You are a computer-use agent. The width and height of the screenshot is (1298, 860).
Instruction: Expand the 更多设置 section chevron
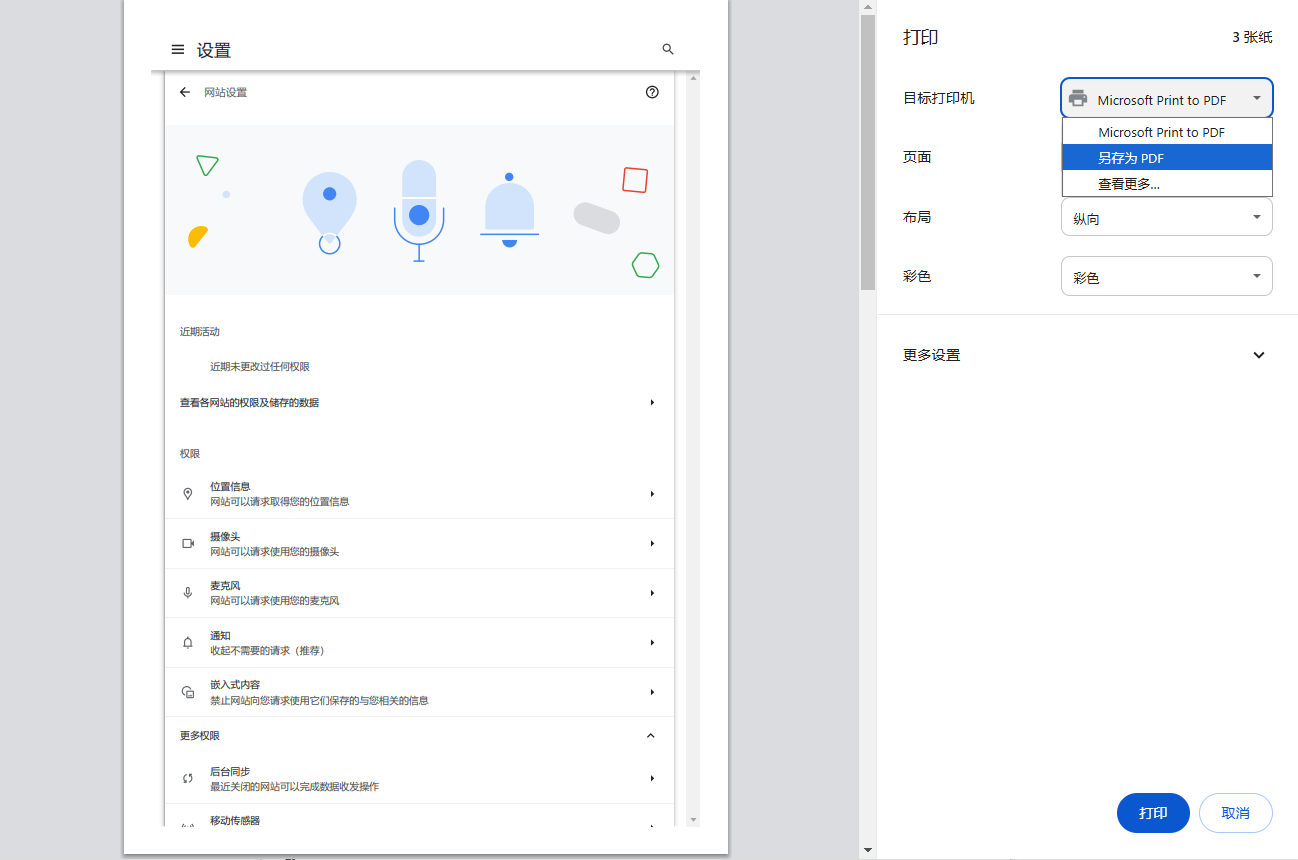pyautogui.click(x=1259, y=355)
